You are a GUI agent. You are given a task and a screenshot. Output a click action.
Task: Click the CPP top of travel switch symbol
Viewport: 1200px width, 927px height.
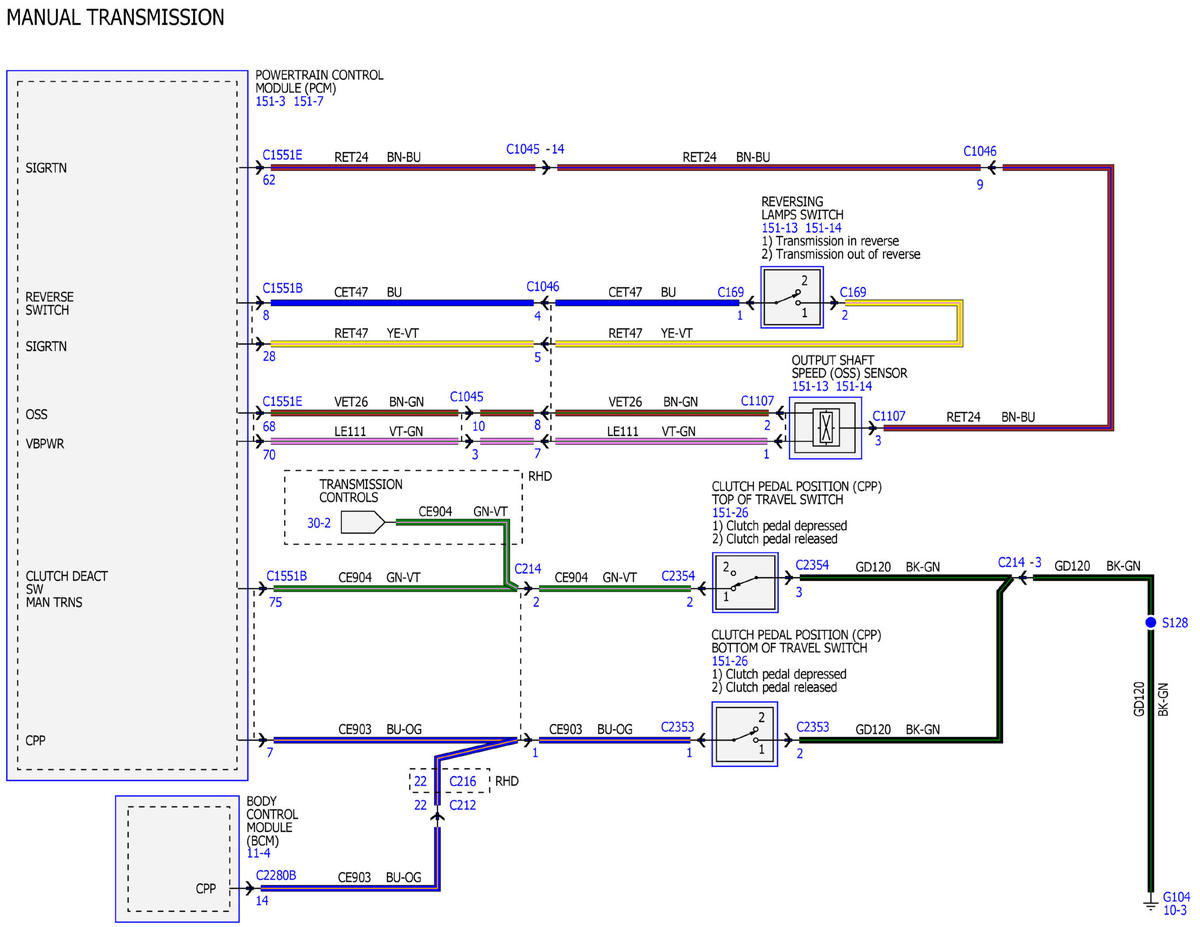(745, 581)
